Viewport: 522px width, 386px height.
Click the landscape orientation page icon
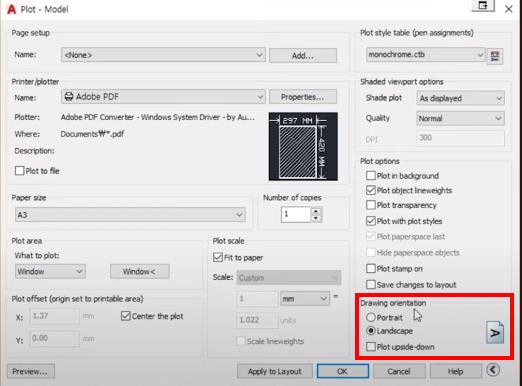click(x=495, y=332)
